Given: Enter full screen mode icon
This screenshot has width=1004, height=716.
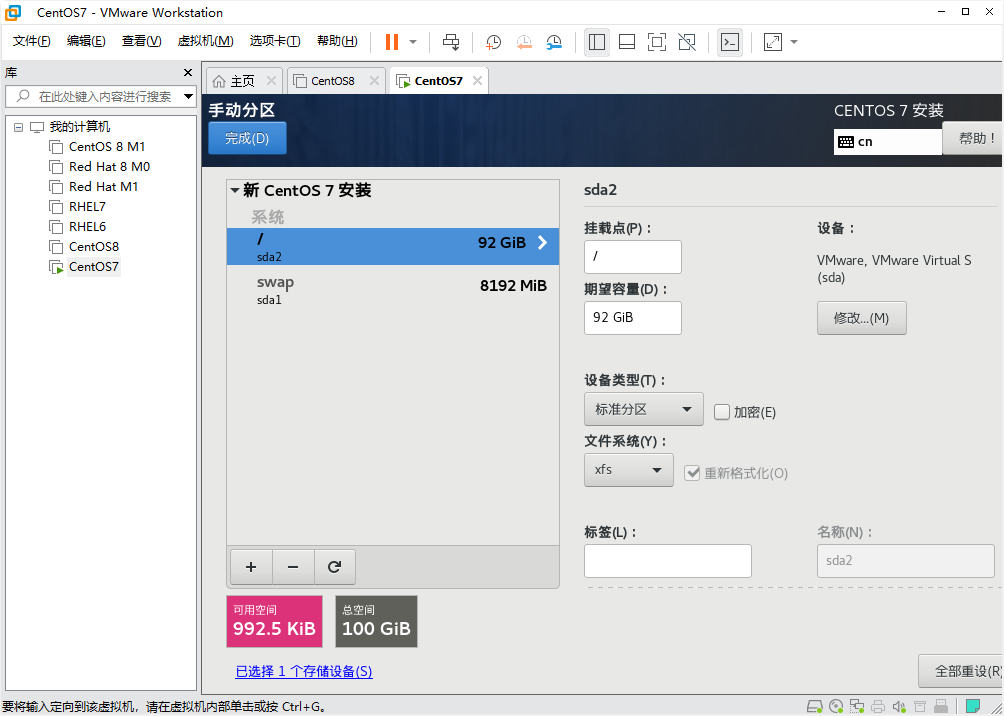Looking at the screenshot, I should point(657,42).
